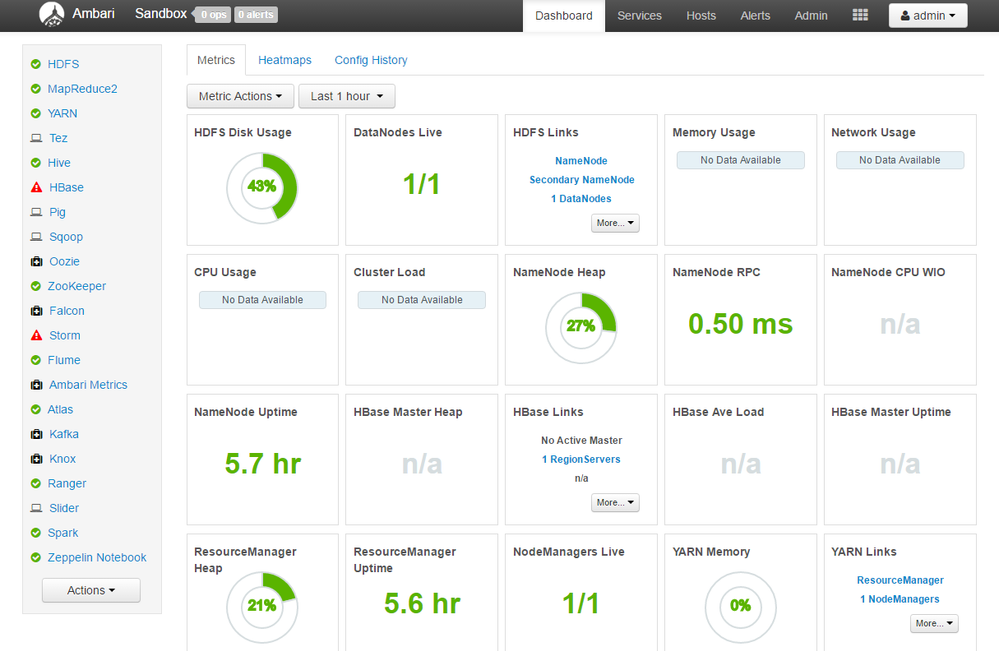Click Tez client laptop icon
999x651 pixels.
click(36, 138)
